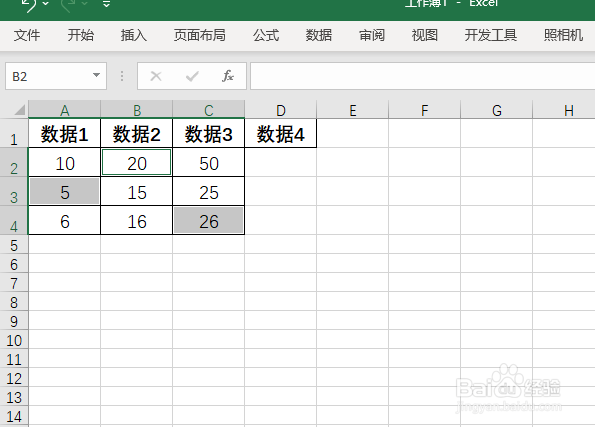
Task: Open the 文件 menu tab
Action: [x=27, y=35]
